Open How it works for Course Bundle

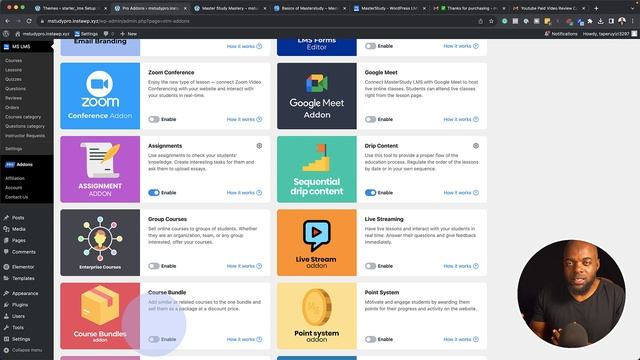coord(244,339)
